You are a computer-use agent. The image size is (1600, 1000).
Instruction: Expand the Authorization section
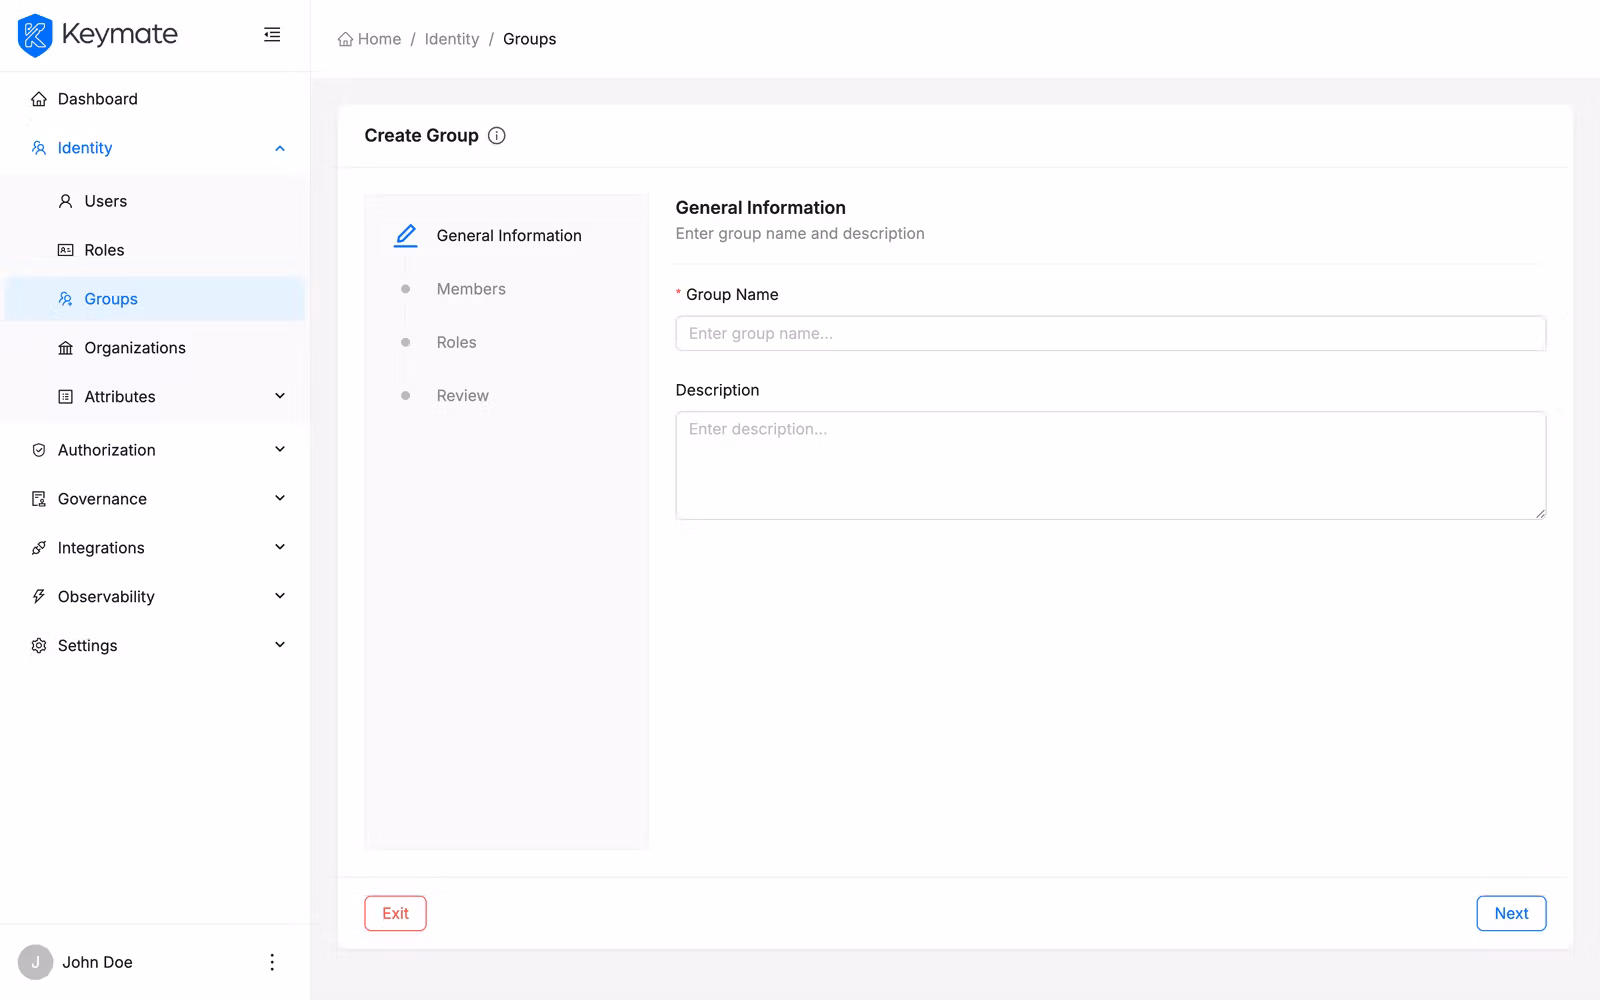(x=280, y=449)
